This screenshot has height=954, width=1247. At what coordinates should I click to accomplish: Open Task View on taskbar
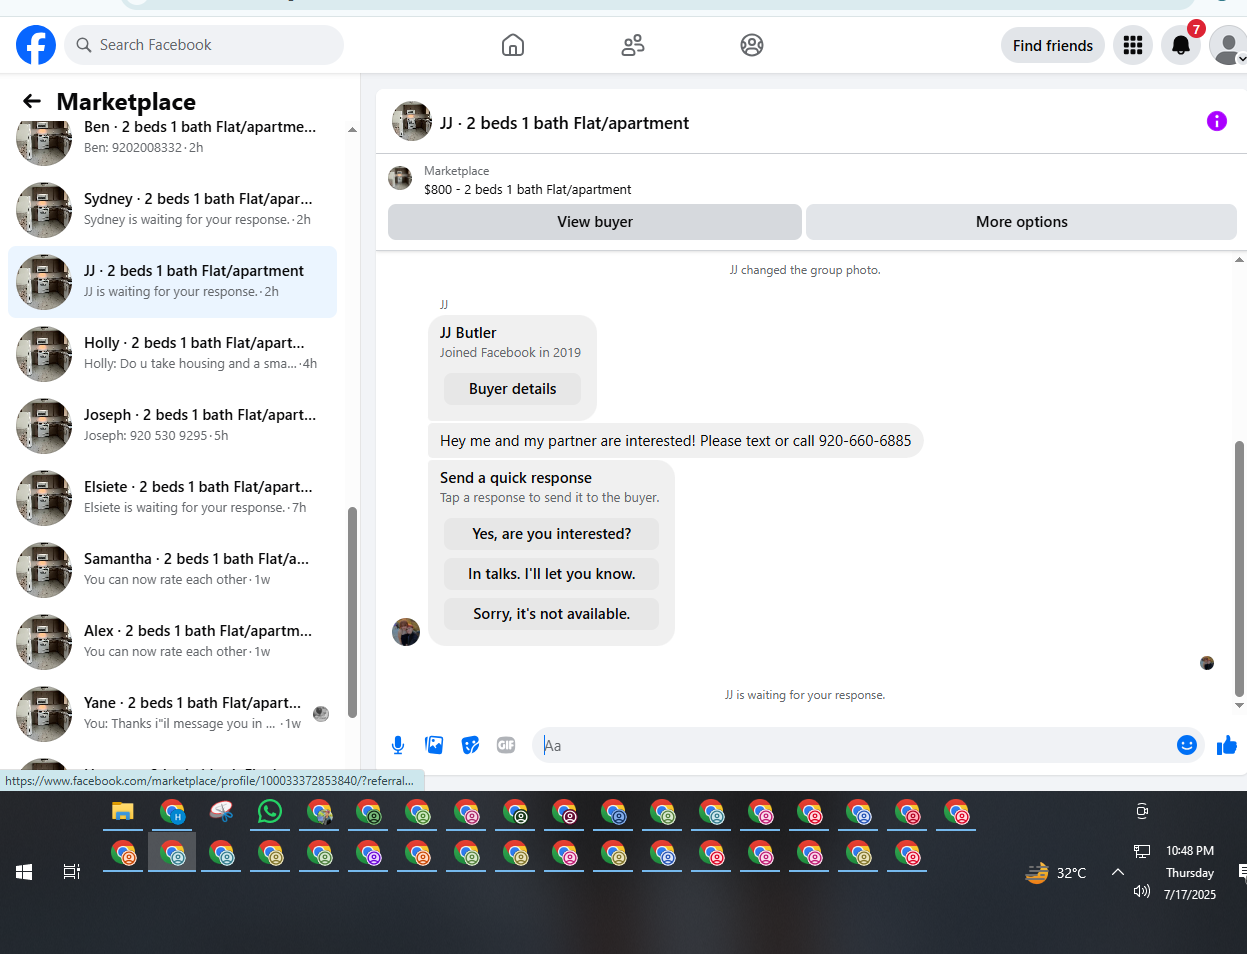pyautogui.click(x=72, y=872)
